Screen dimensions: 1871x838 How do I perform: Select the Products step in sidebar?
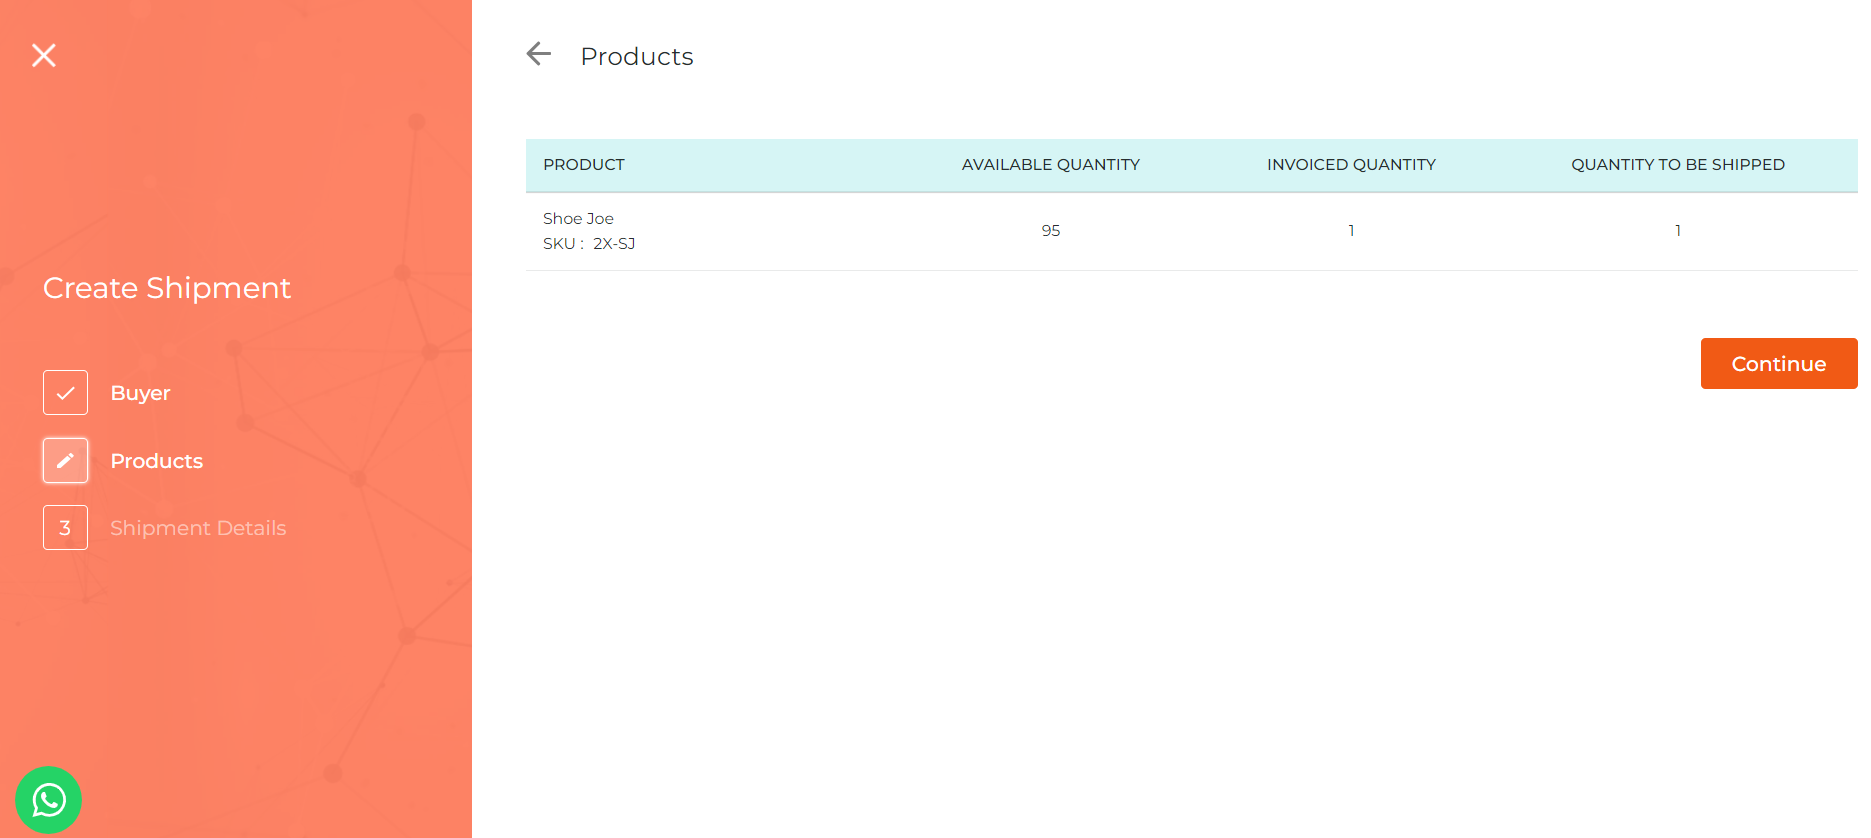point(156,461)
